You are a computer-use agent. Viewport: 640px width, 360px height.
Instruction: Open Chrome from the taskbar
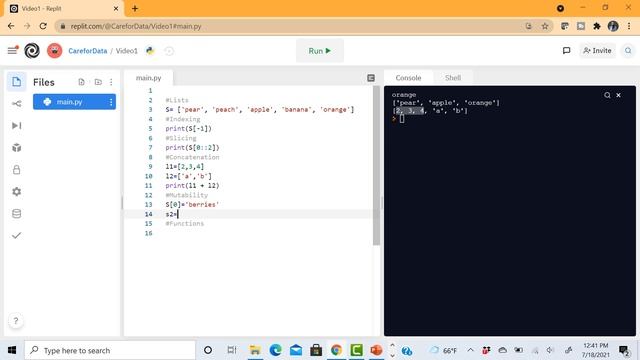point(336,350)
